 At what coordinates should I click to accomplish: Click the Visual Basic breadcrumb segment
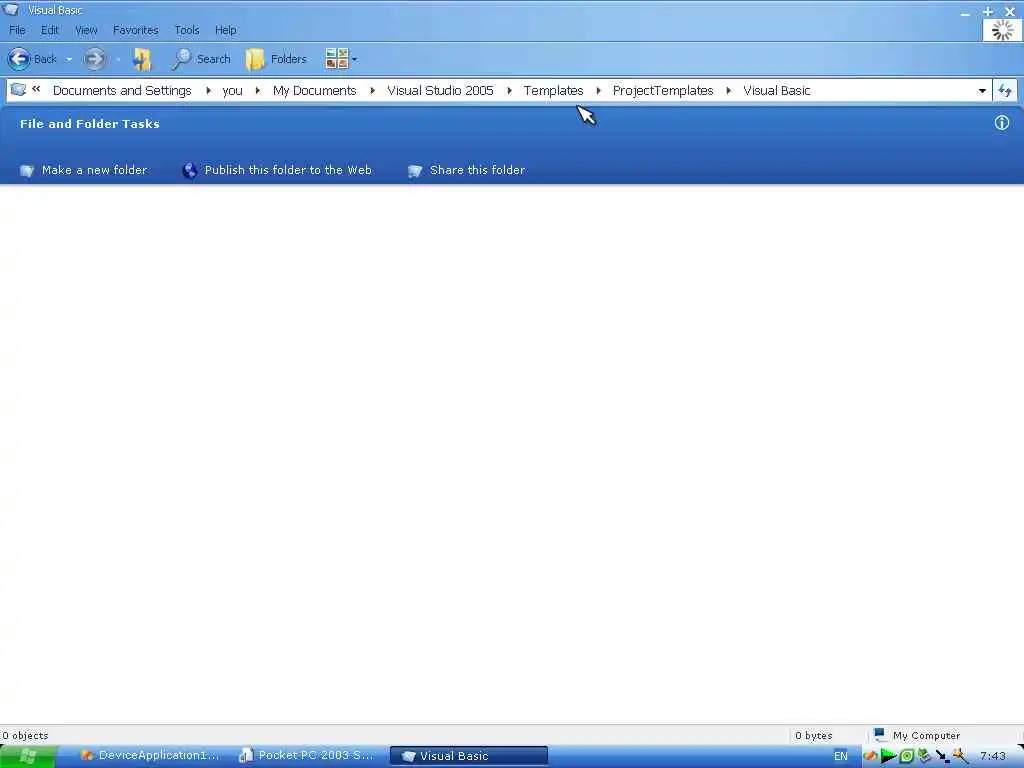776,91
